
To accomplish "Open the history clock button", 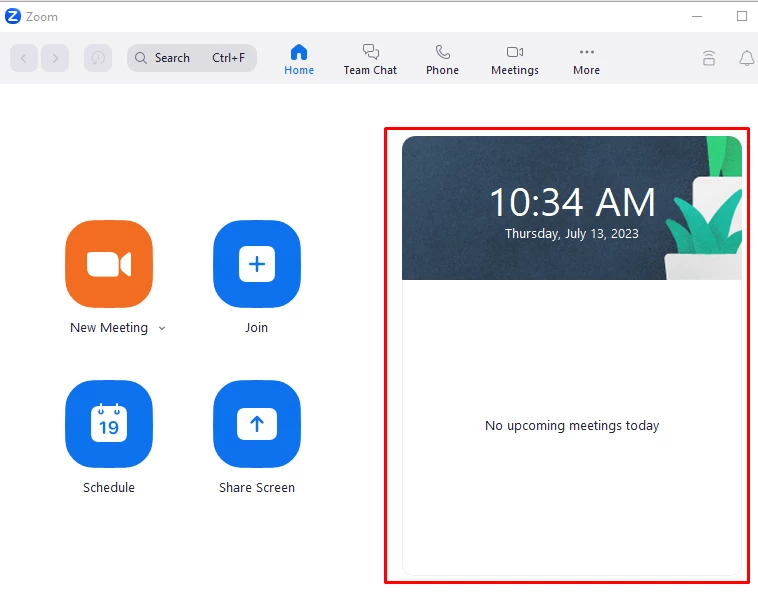I will tap(98, 58).
